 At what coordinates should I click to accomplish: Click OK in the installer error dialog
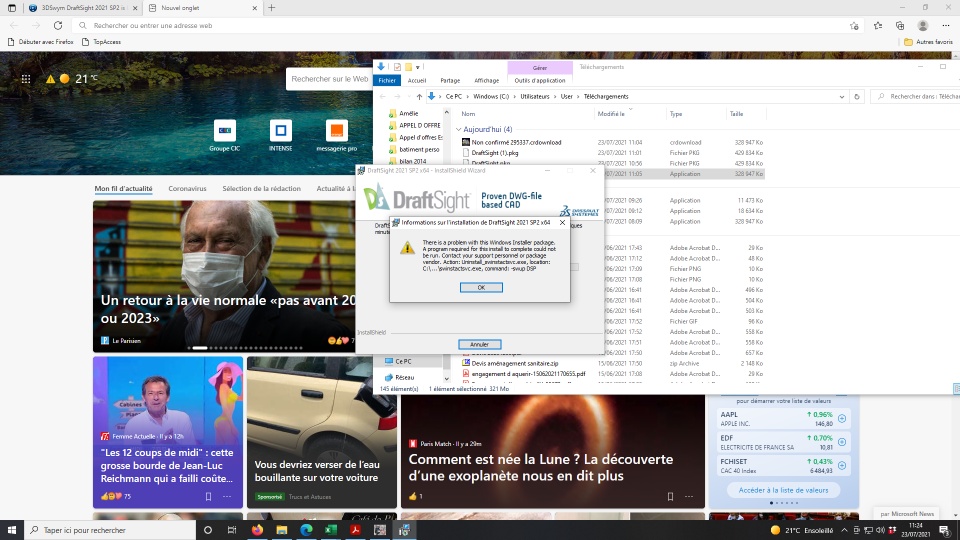pyautogui.click(x=481, y=287)
